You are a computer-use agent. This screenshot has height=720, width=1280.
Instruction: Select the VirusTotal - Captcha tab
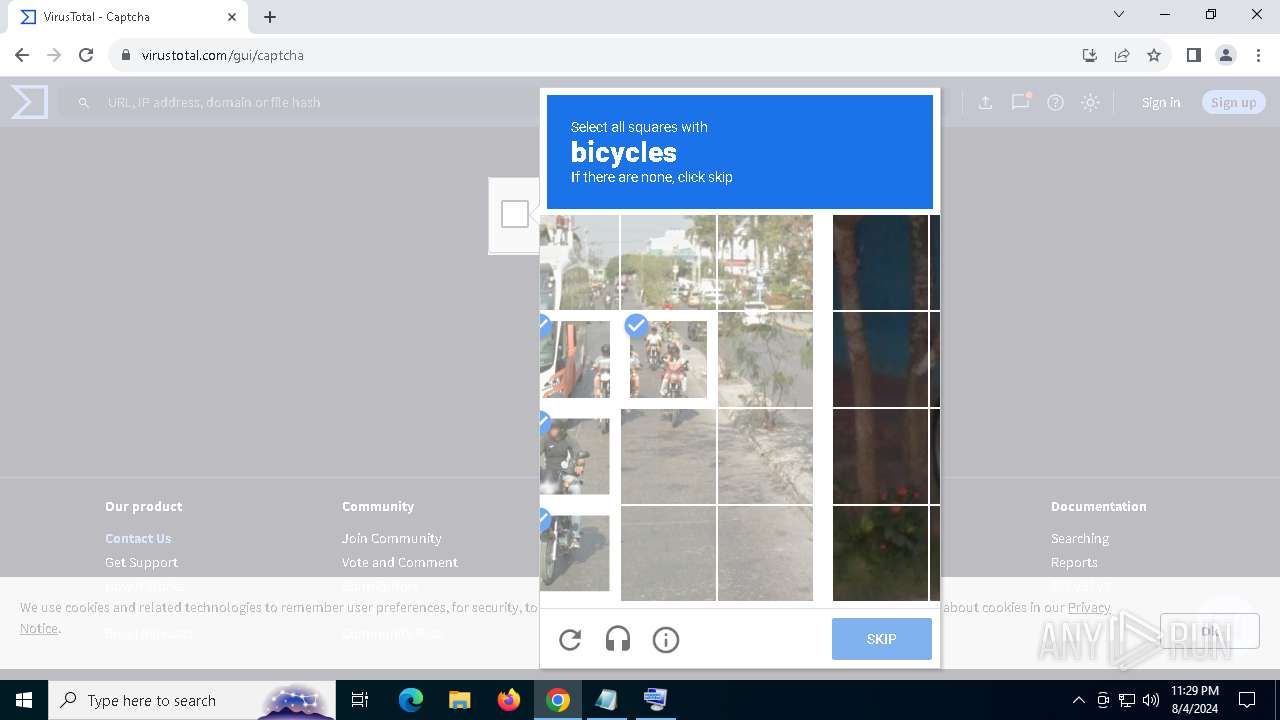tap(127, 17)
